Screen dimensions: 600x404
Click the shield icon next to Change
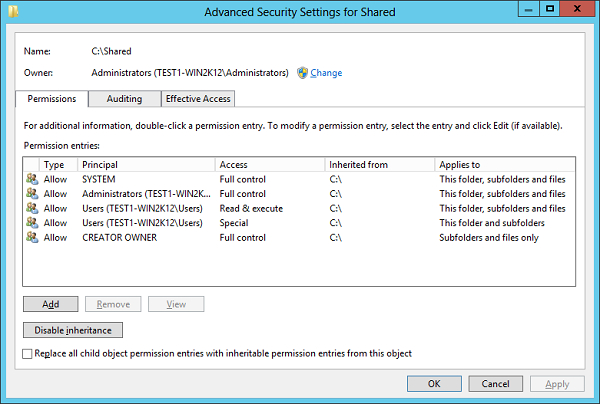302,73
